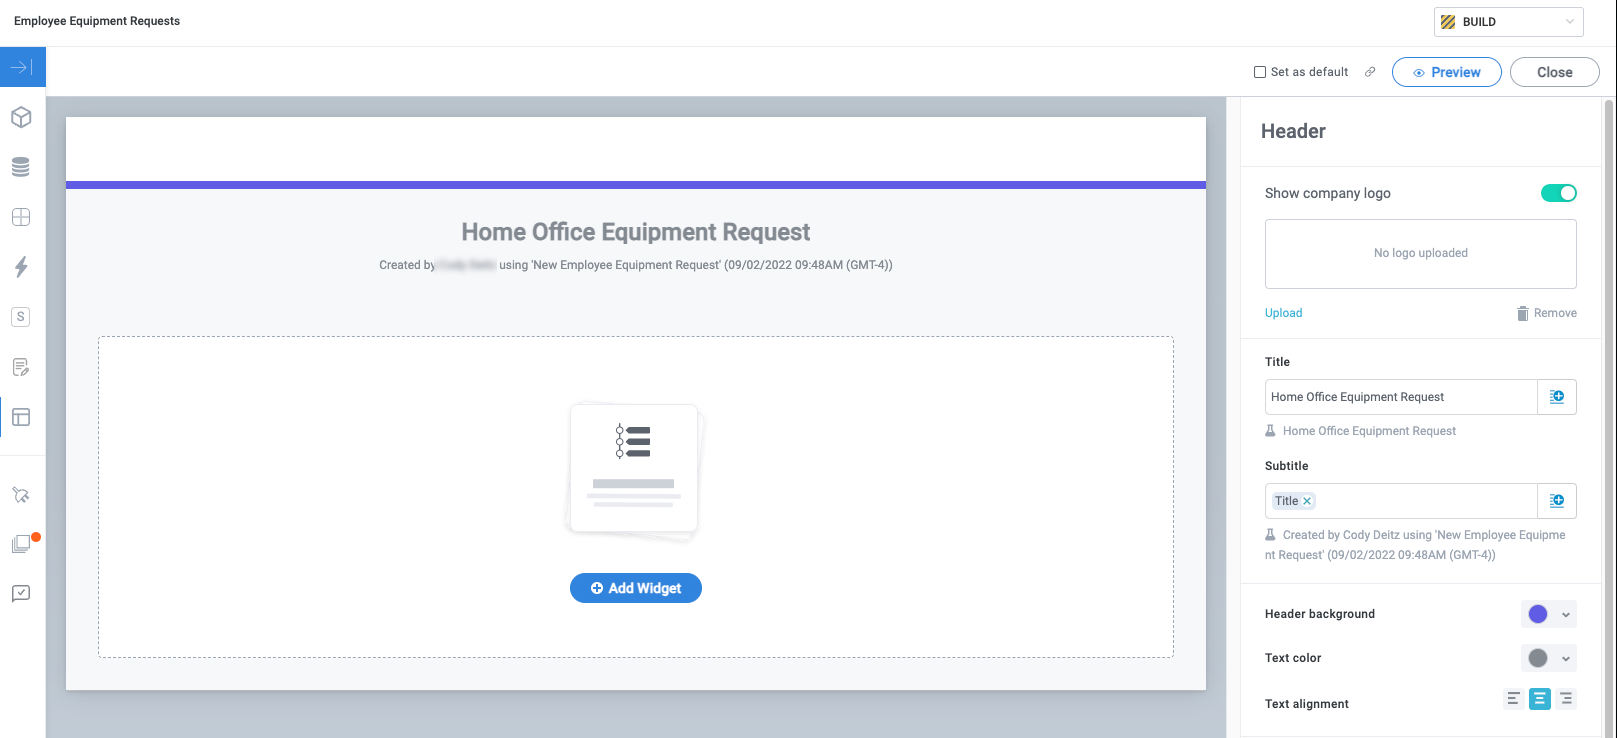Expand the Header background color dropdown
This screenshot has width=1617, height=738.
click(1566, 615)
